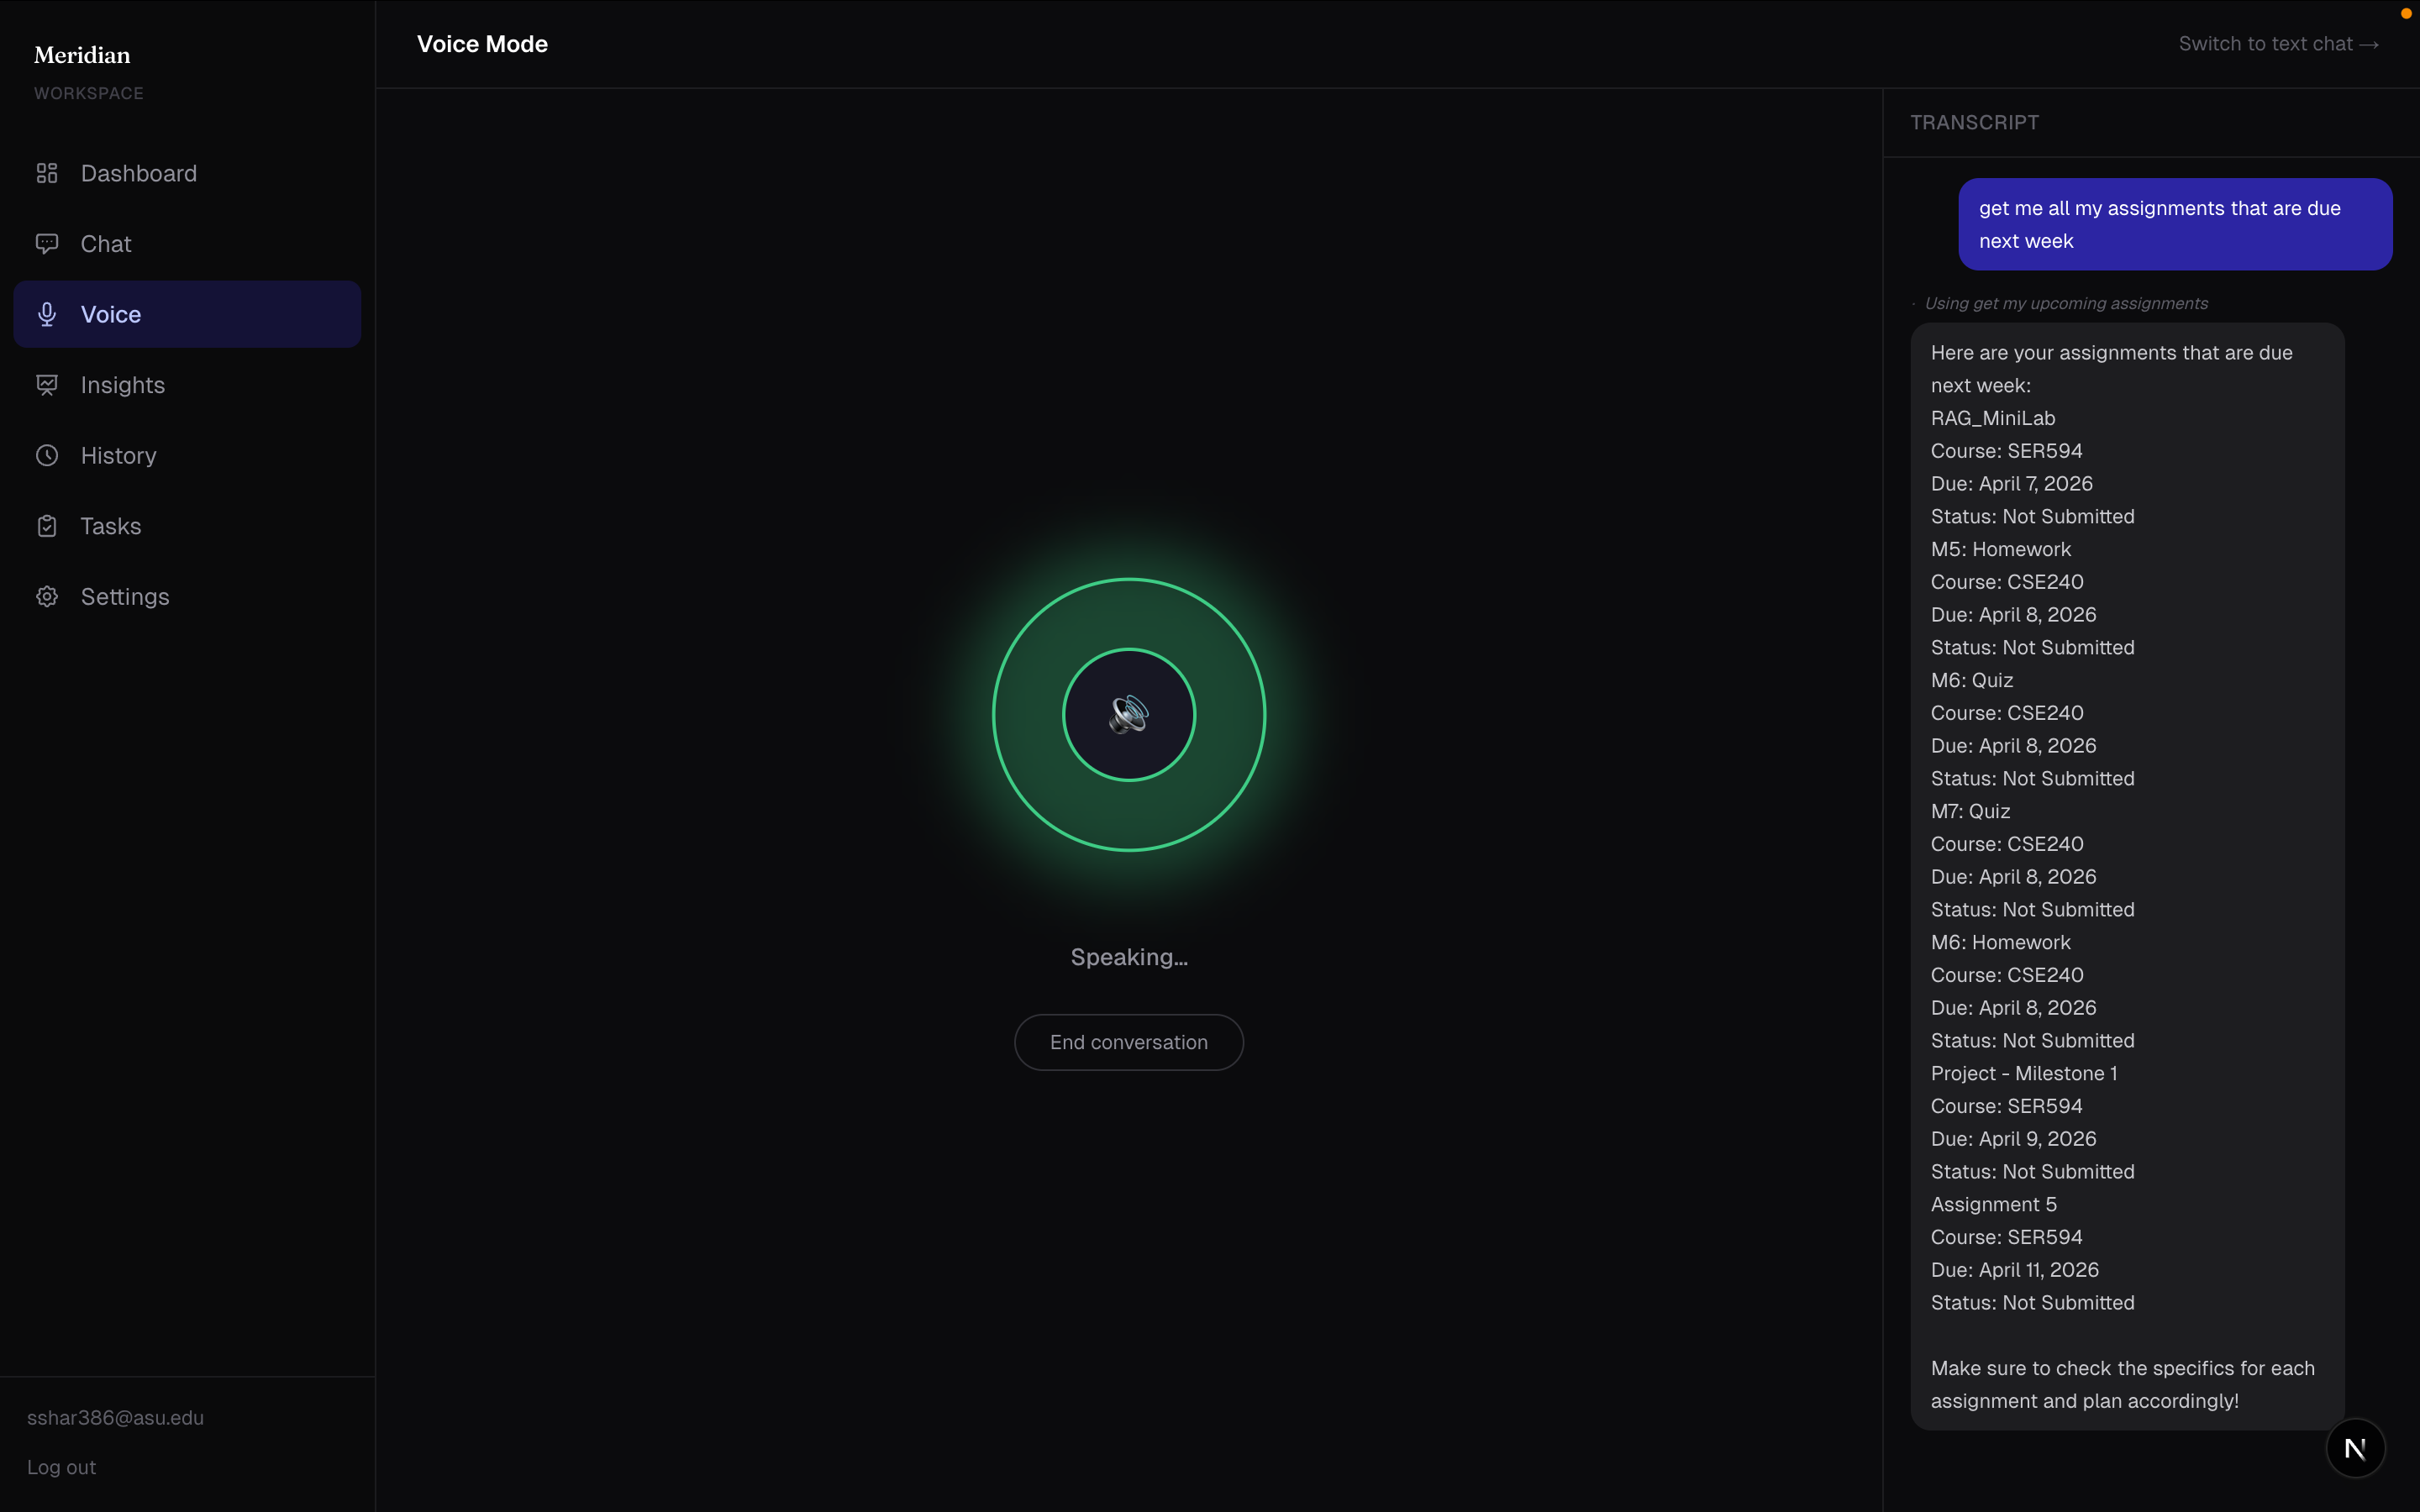Click Switch to text chat link

[2278, 44]
